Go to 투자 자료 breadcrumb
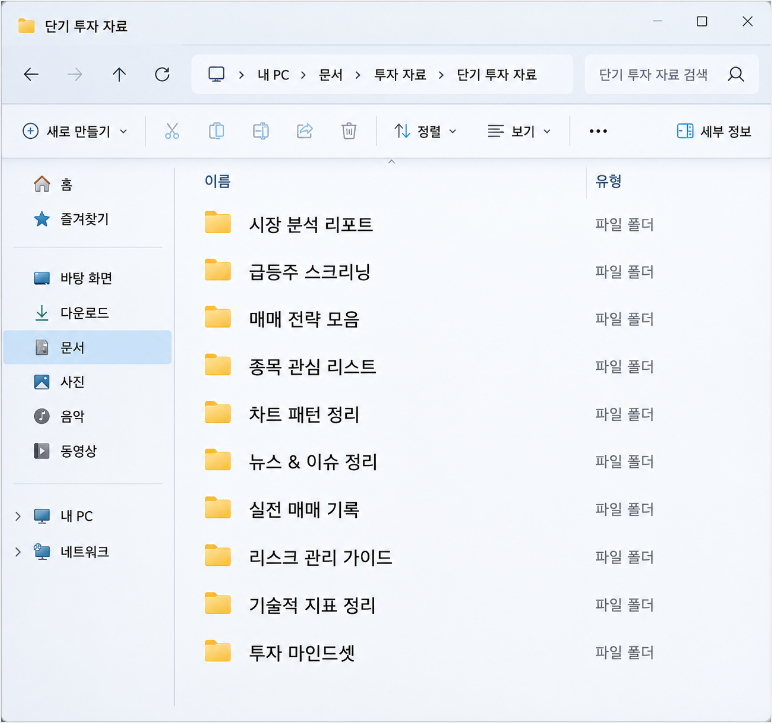 [400, 75]
